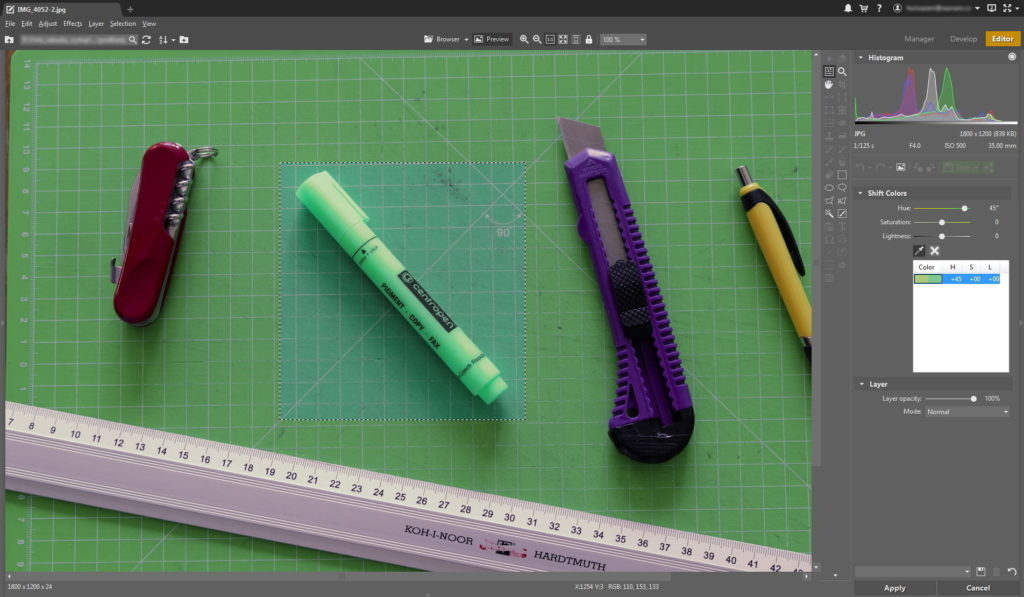
Task: Open the account name dropdown arrow
Action: click(977, 8)
